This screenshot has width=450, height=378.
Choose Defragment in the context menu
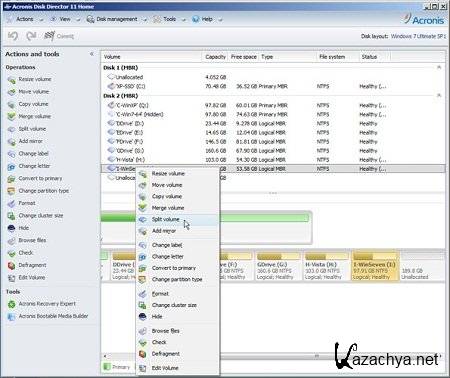[178, 354]
